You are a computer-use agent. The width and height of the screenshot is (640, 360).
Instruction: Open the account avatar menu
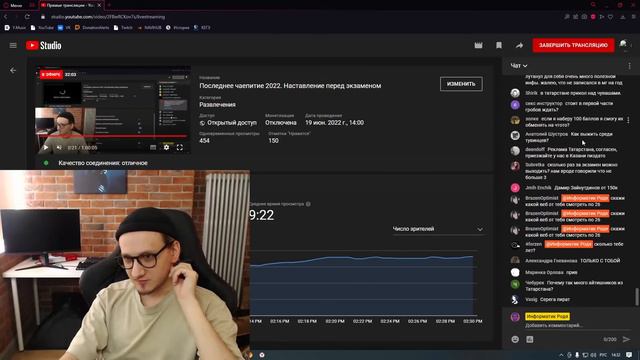[623, 44]
